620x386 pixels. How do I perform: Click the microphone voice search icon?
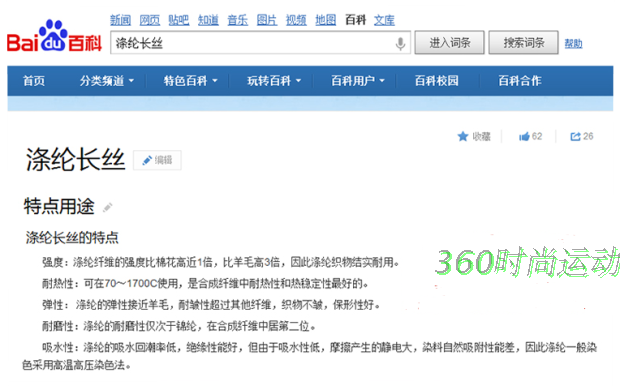point(400,43)
